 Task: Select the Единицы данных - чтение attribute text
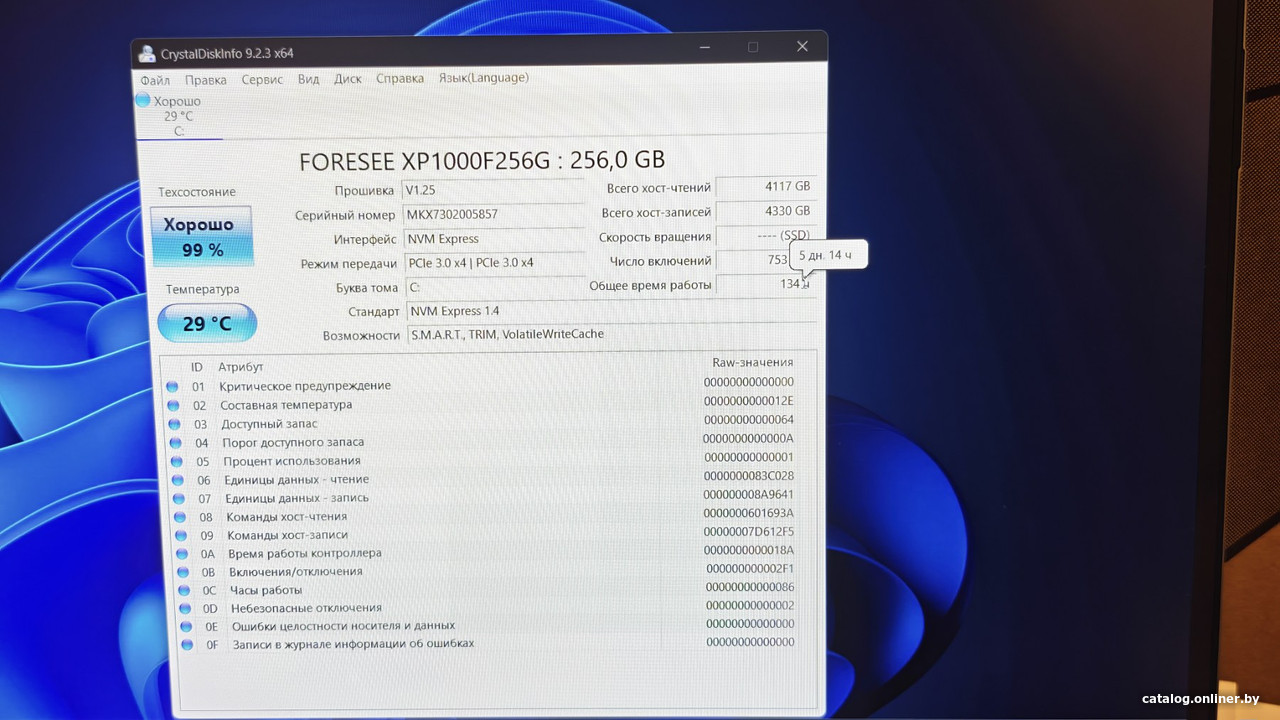click(297, 480)
